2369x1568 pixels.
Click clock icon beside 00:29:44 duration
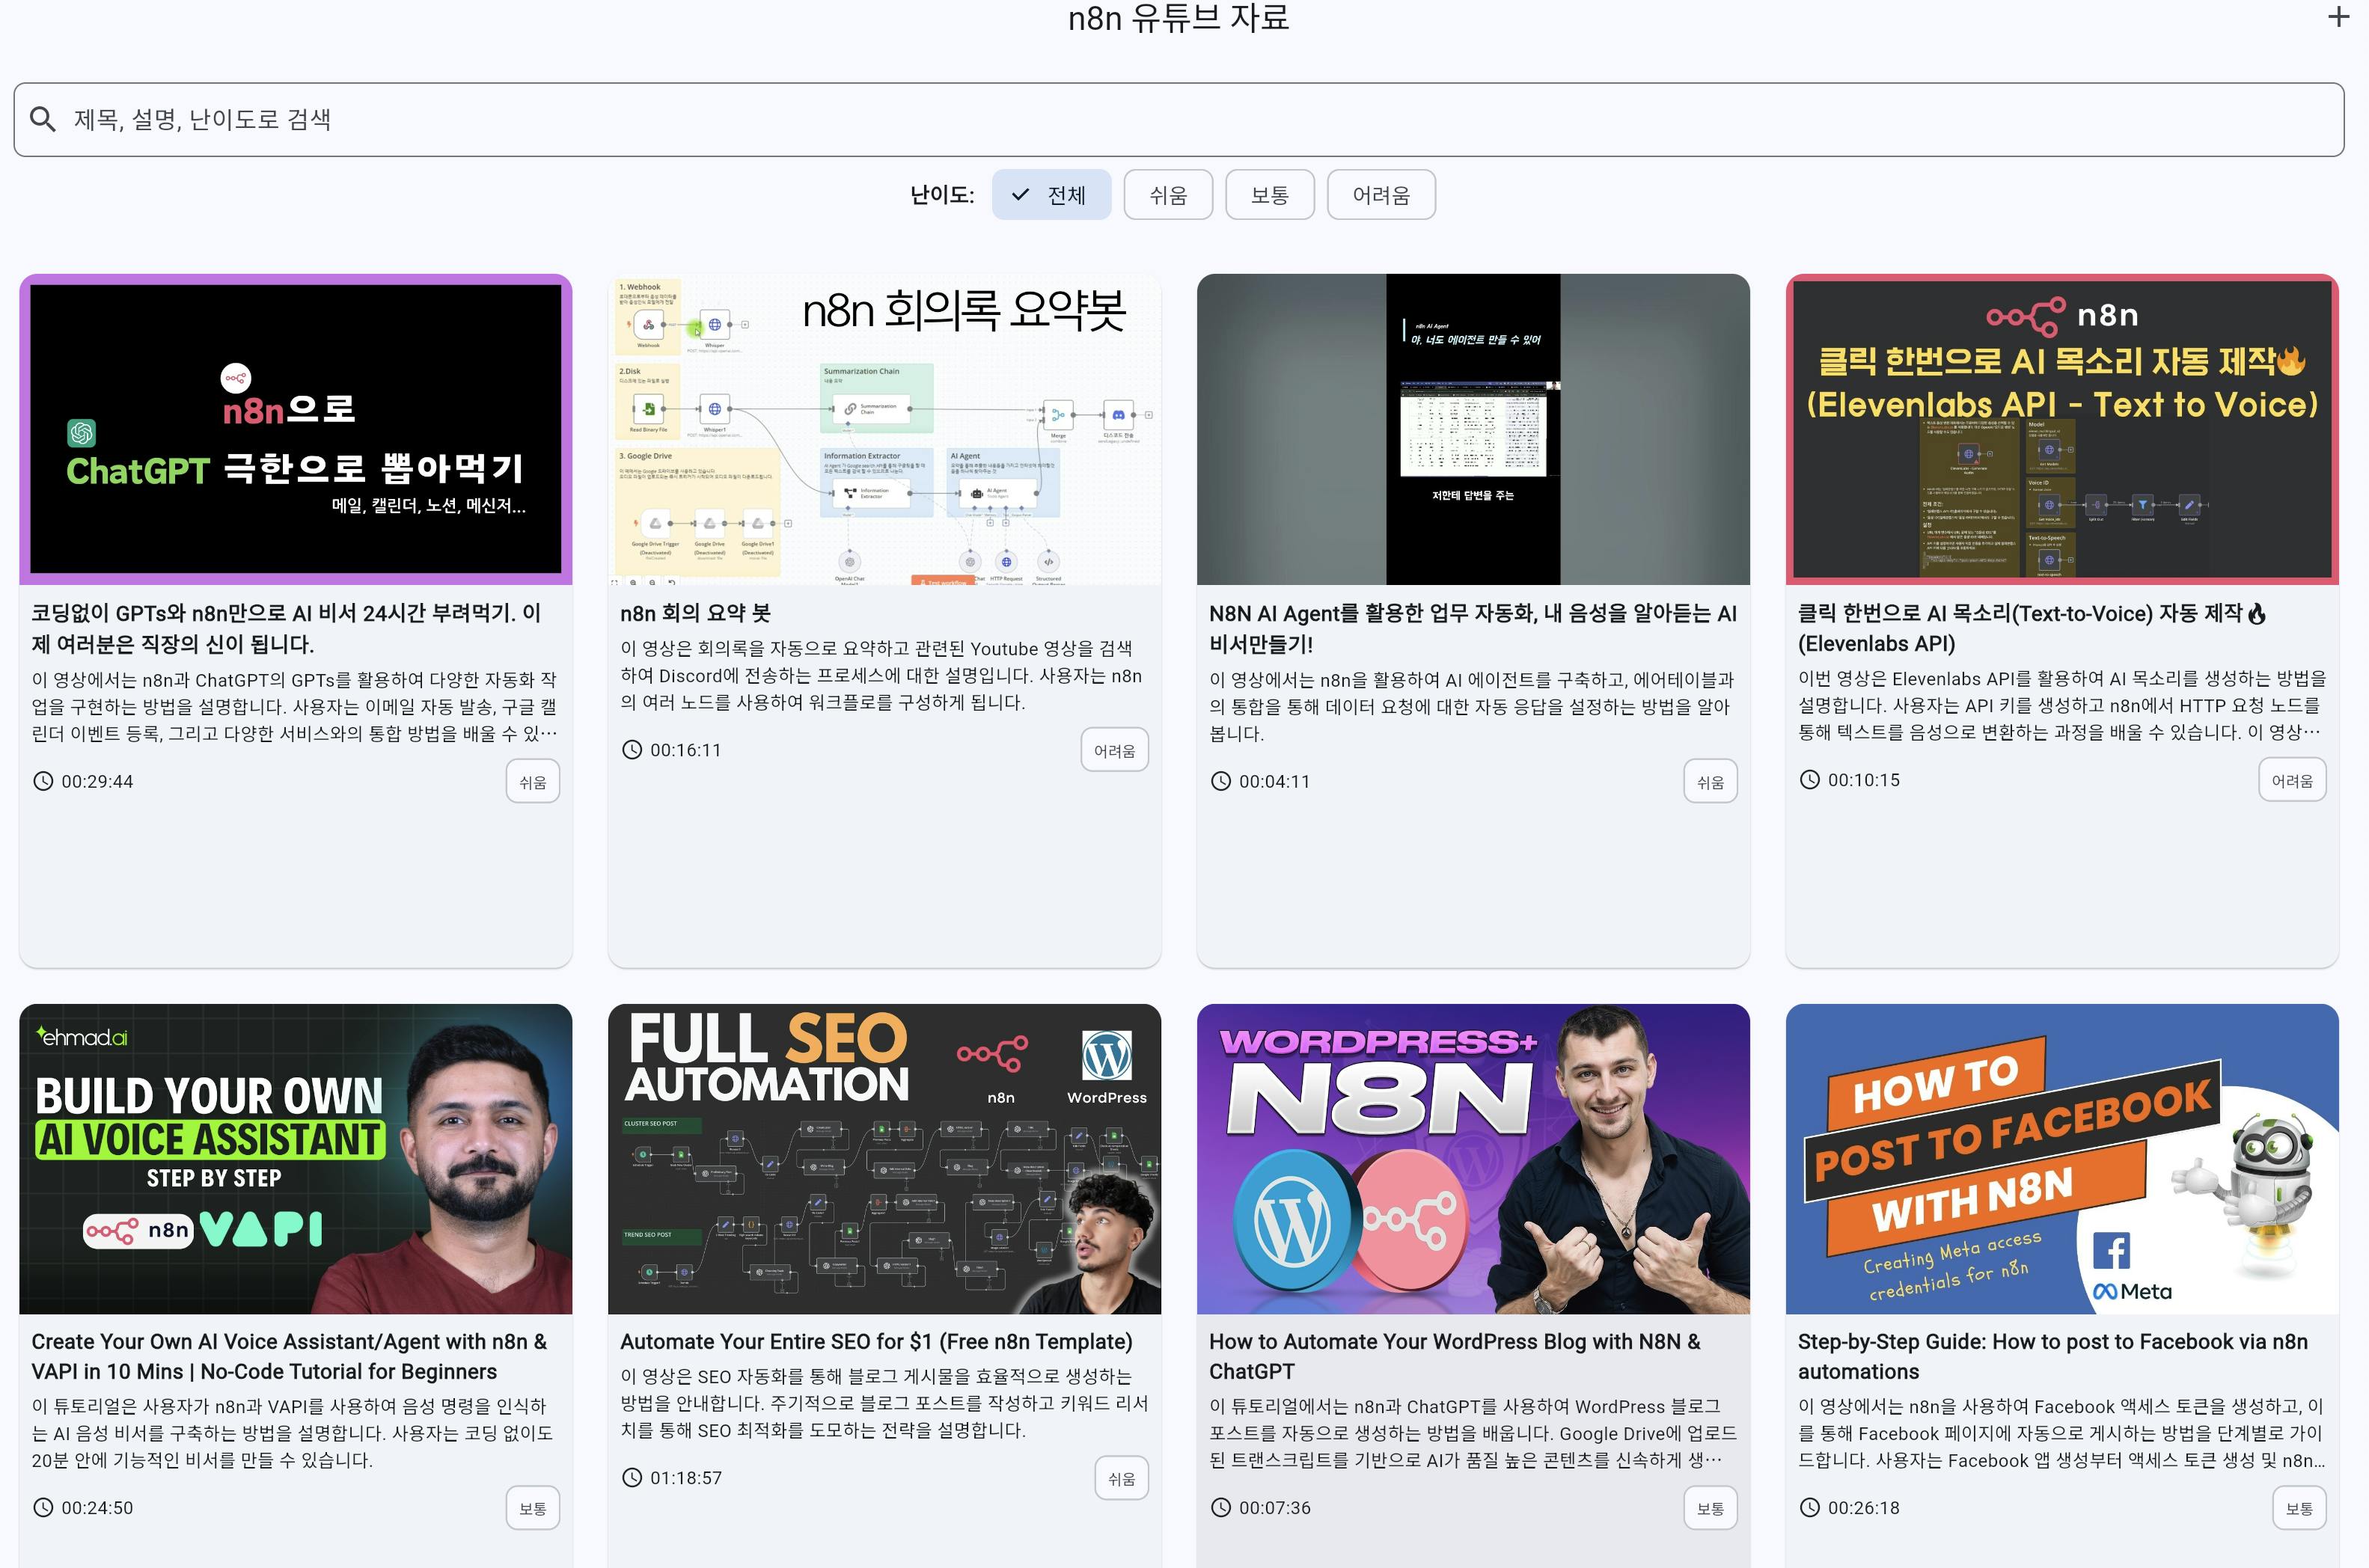(43, 781)
